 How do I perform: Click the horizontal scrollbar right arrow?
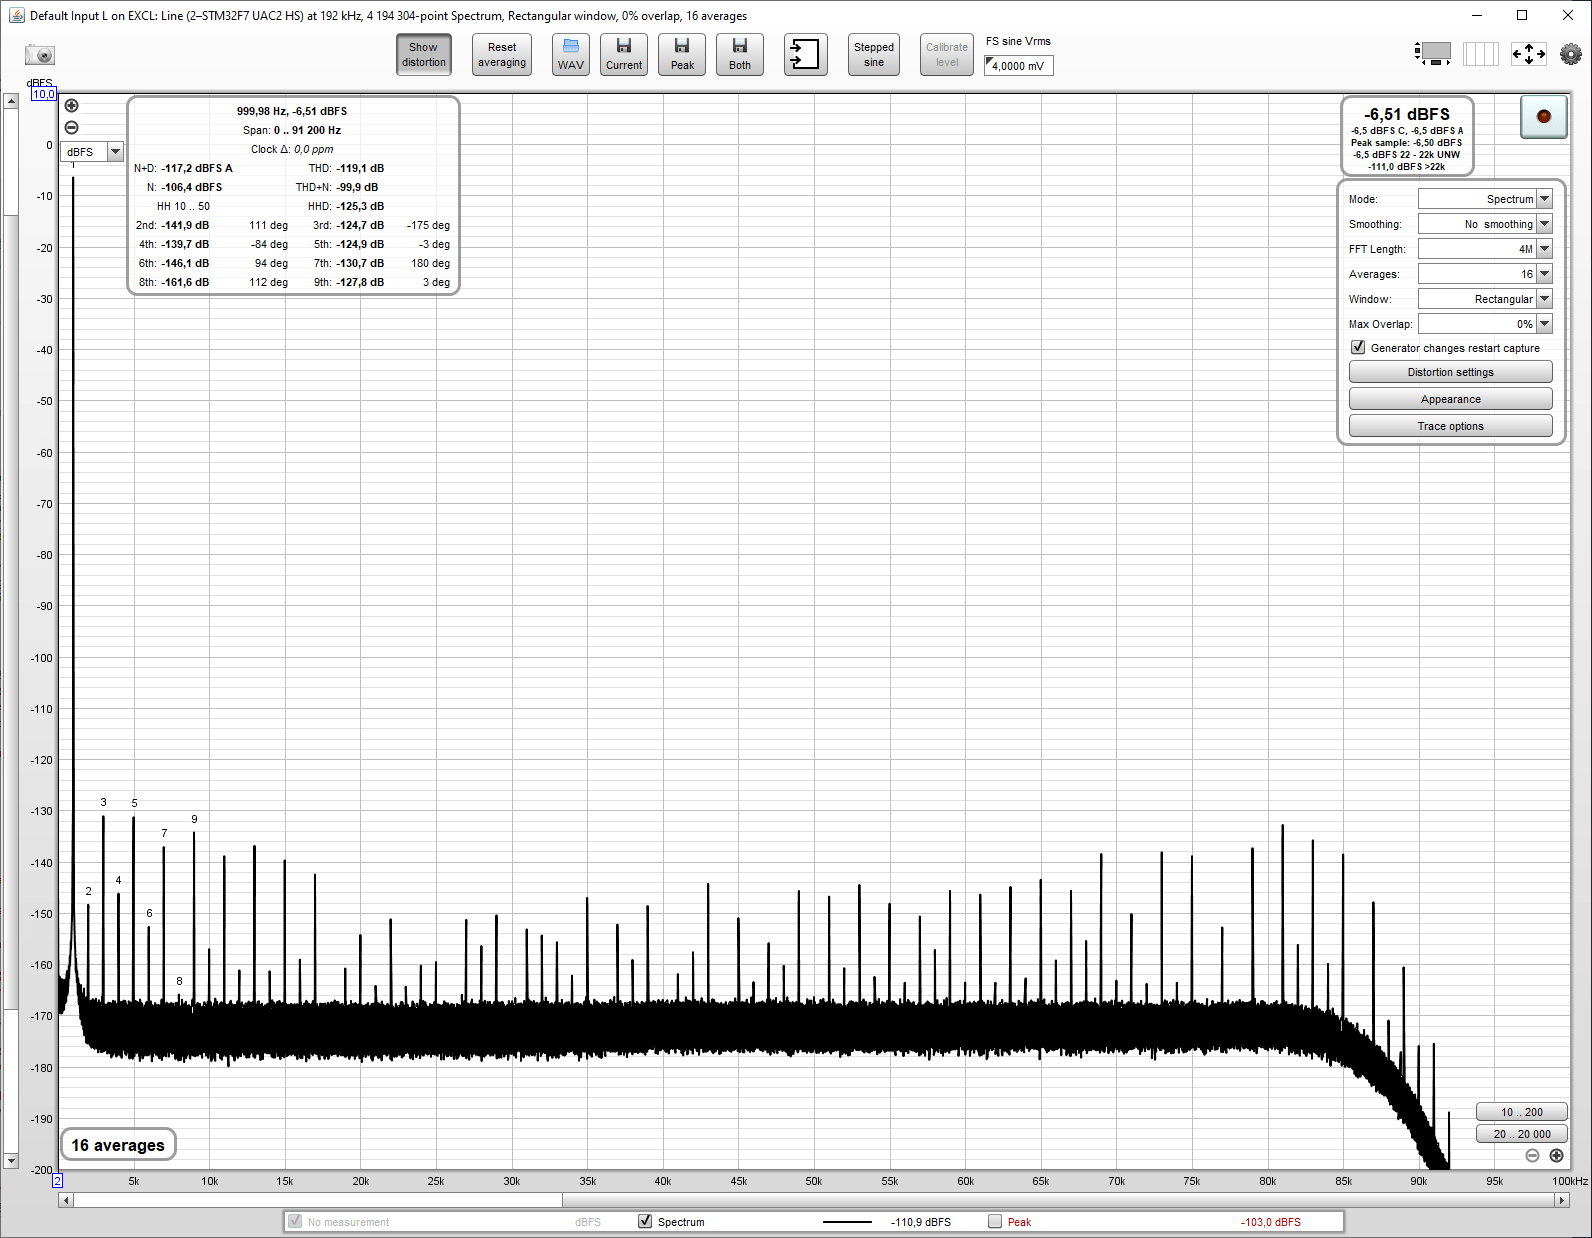(1562, 1200)
